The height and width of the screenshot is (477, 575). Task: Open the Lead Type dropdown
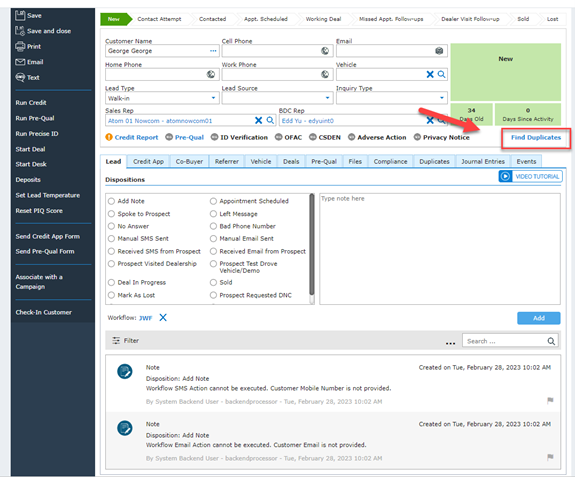tap(213, 98)
